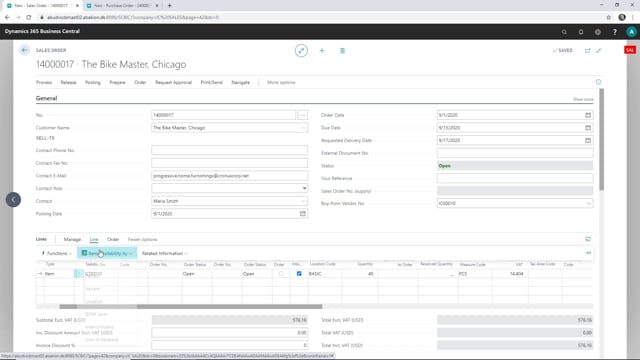
Task: Toggle the checked checkbox in the item line
Action: (x=299, y=273)
